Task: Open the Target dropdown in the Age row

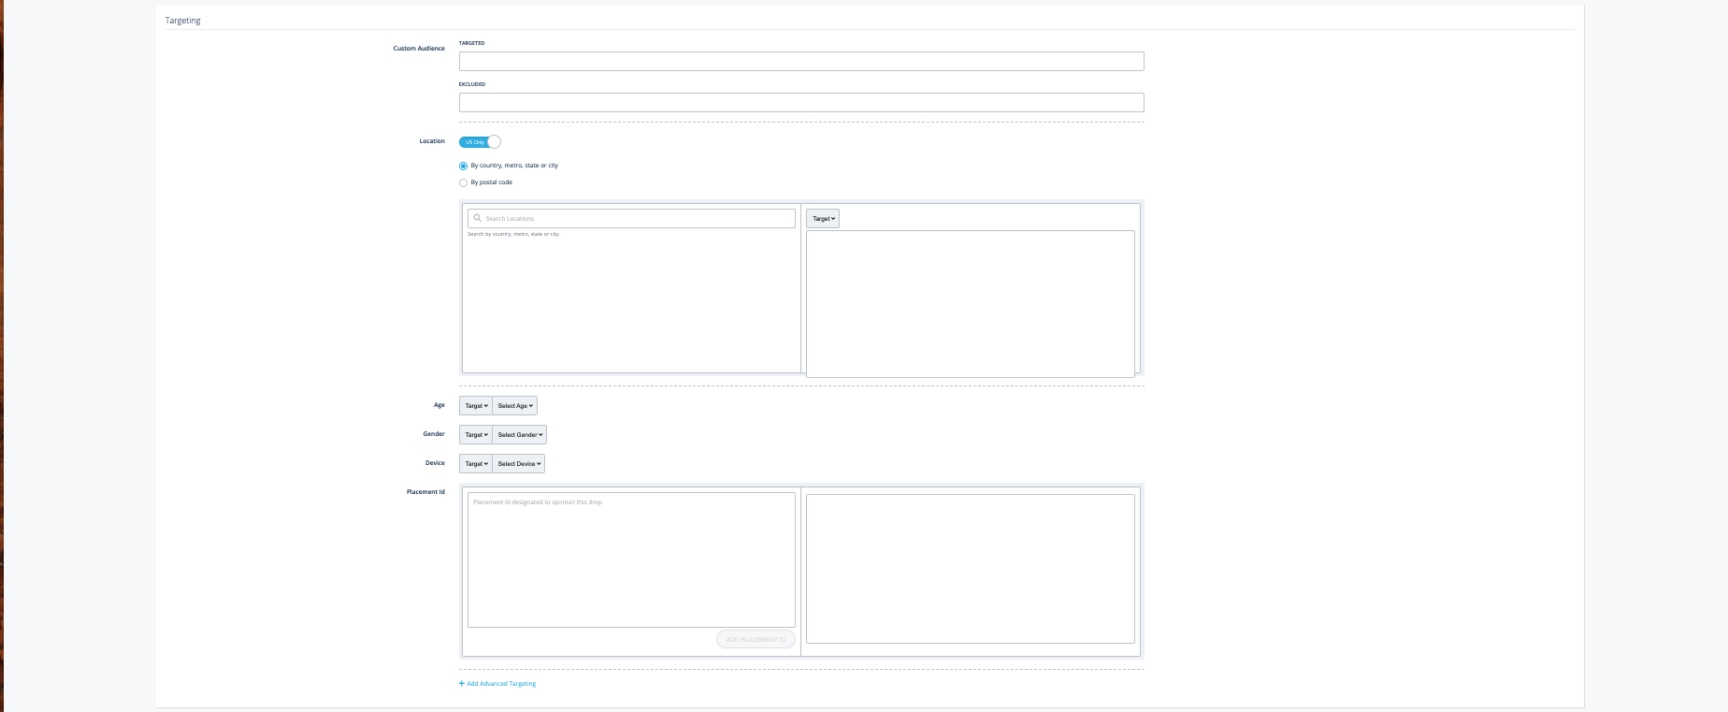Action: (x=476, y=406)
